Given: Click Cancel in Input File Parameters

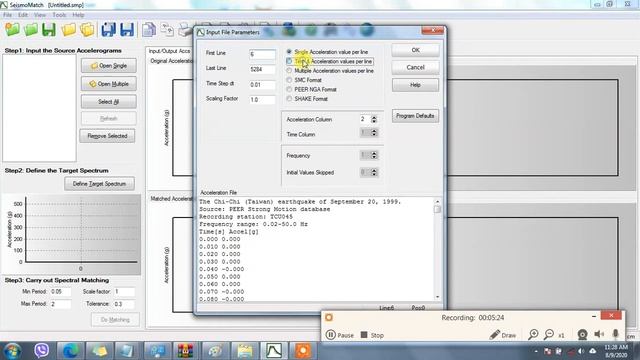Looking at the screenshot, I should [416, 67].
